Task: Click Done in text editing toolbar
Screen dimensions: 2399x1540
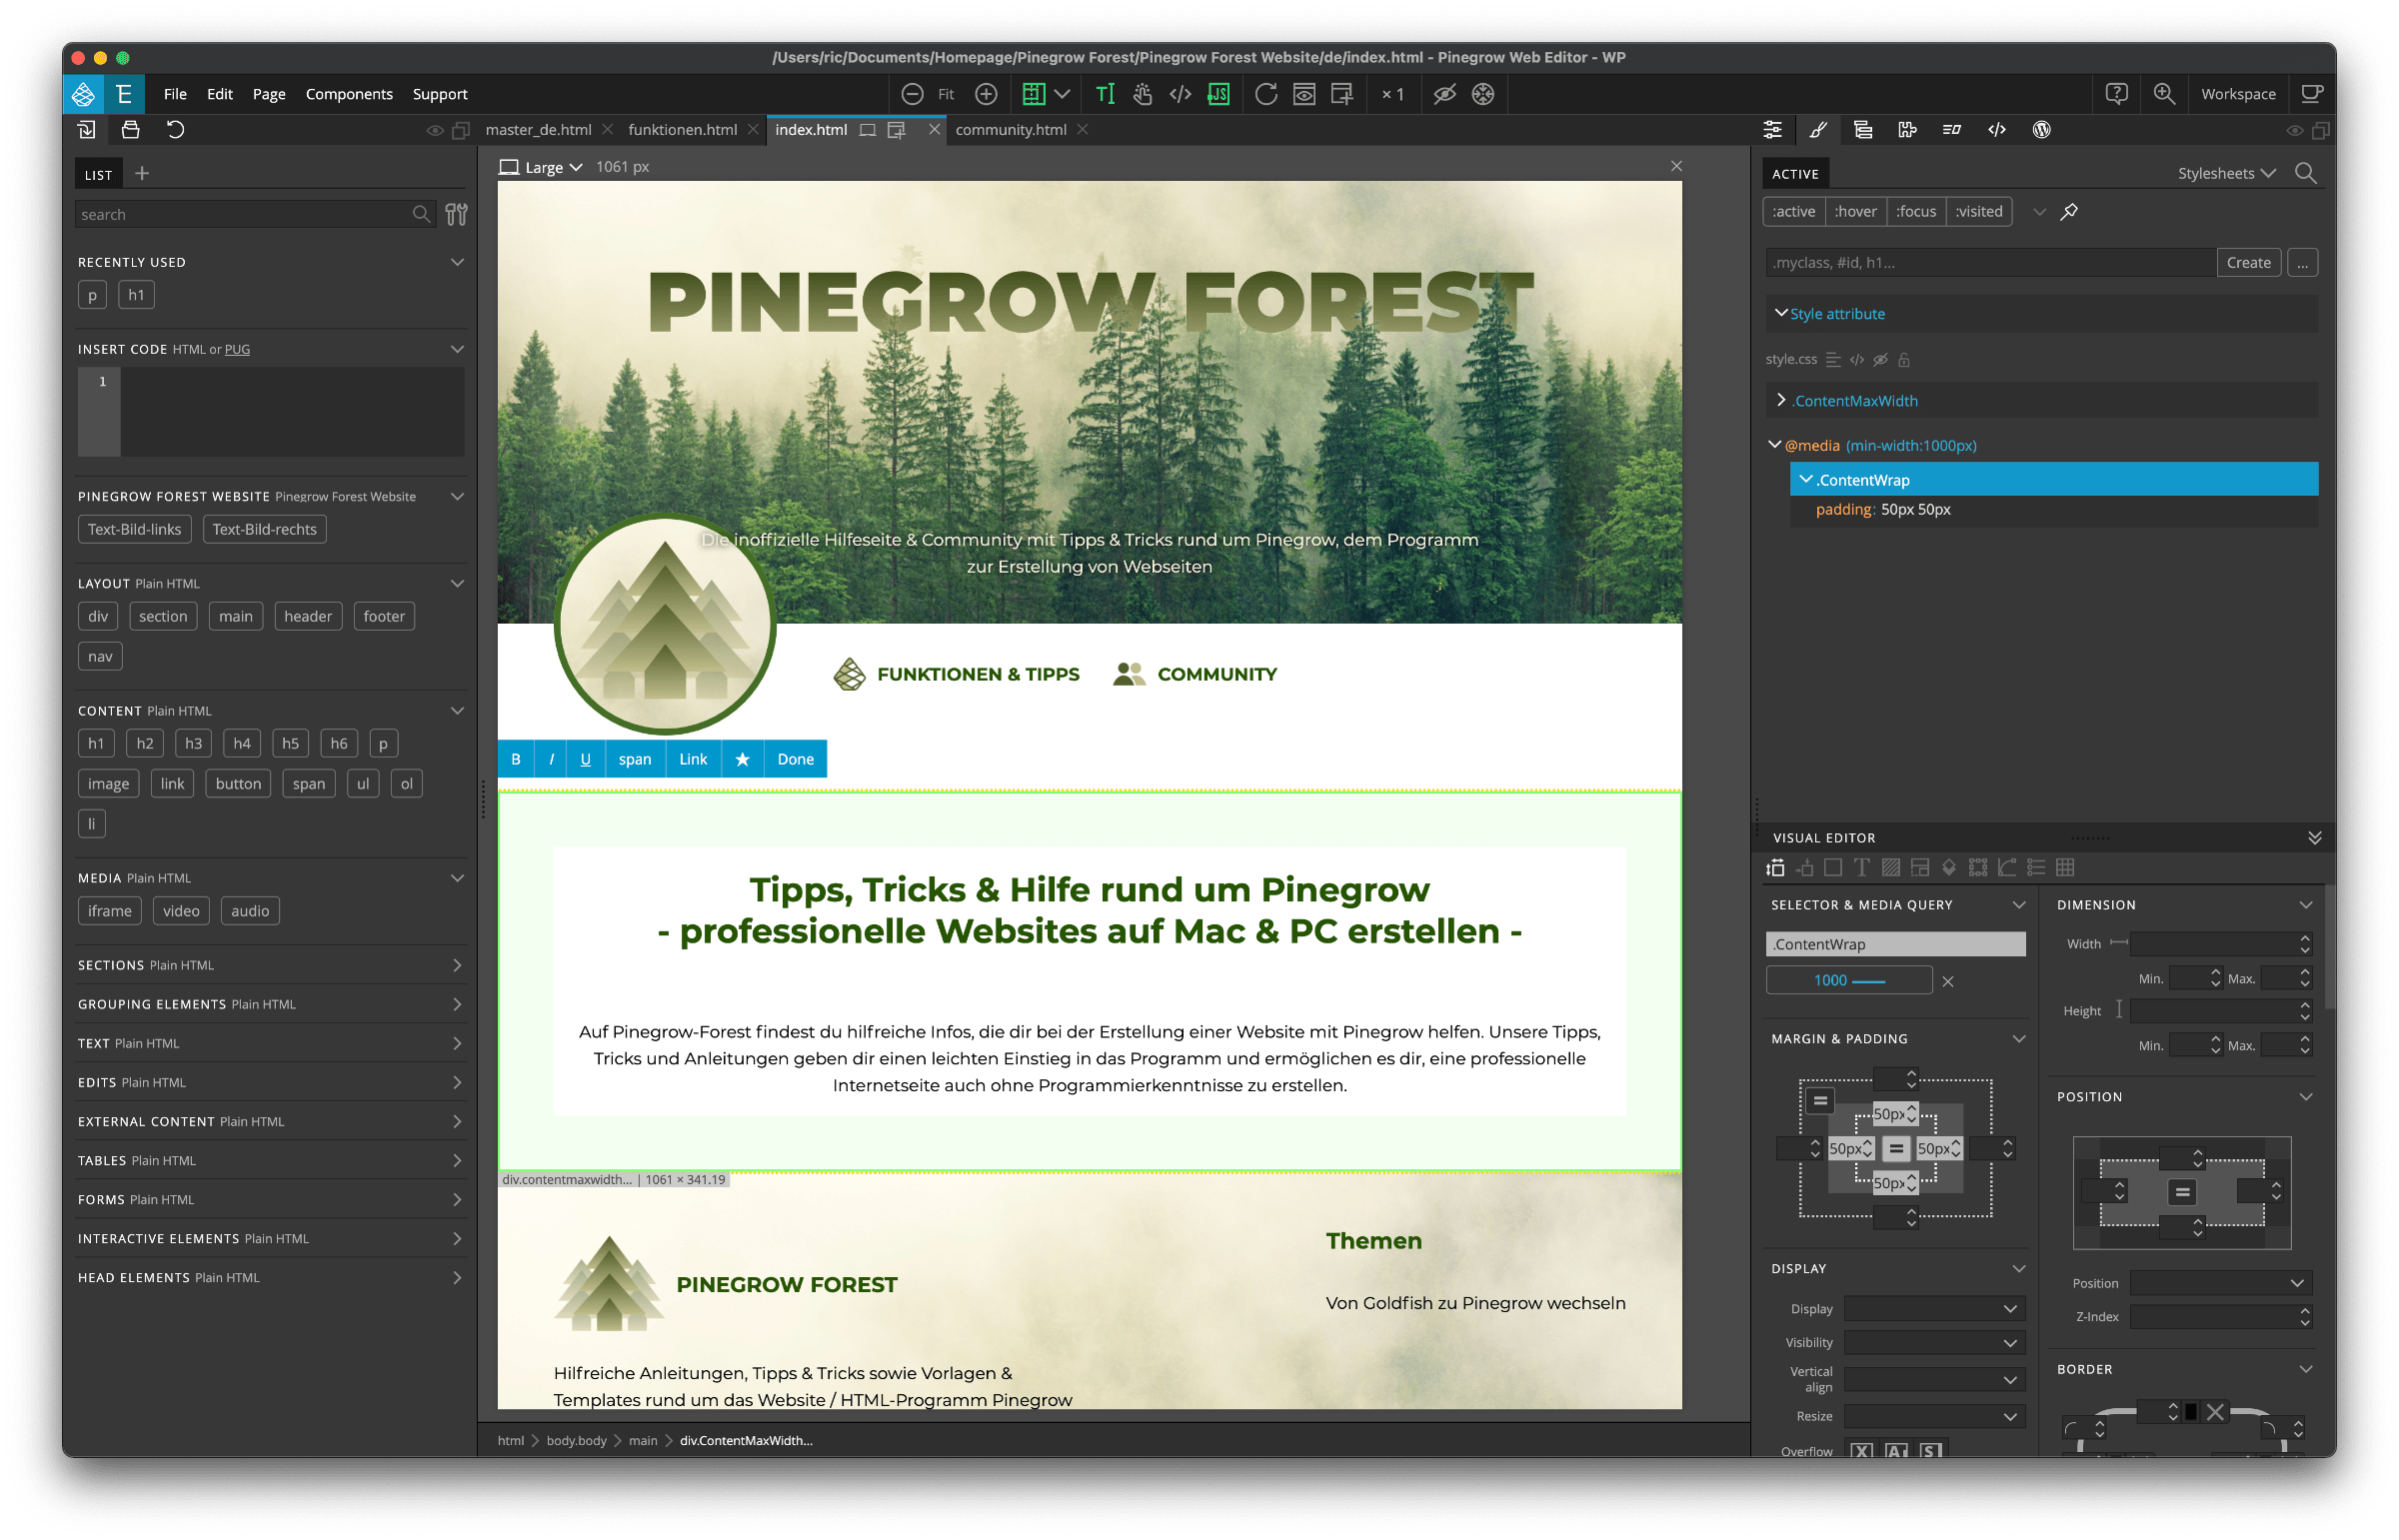Action: (x=795, y=759)
